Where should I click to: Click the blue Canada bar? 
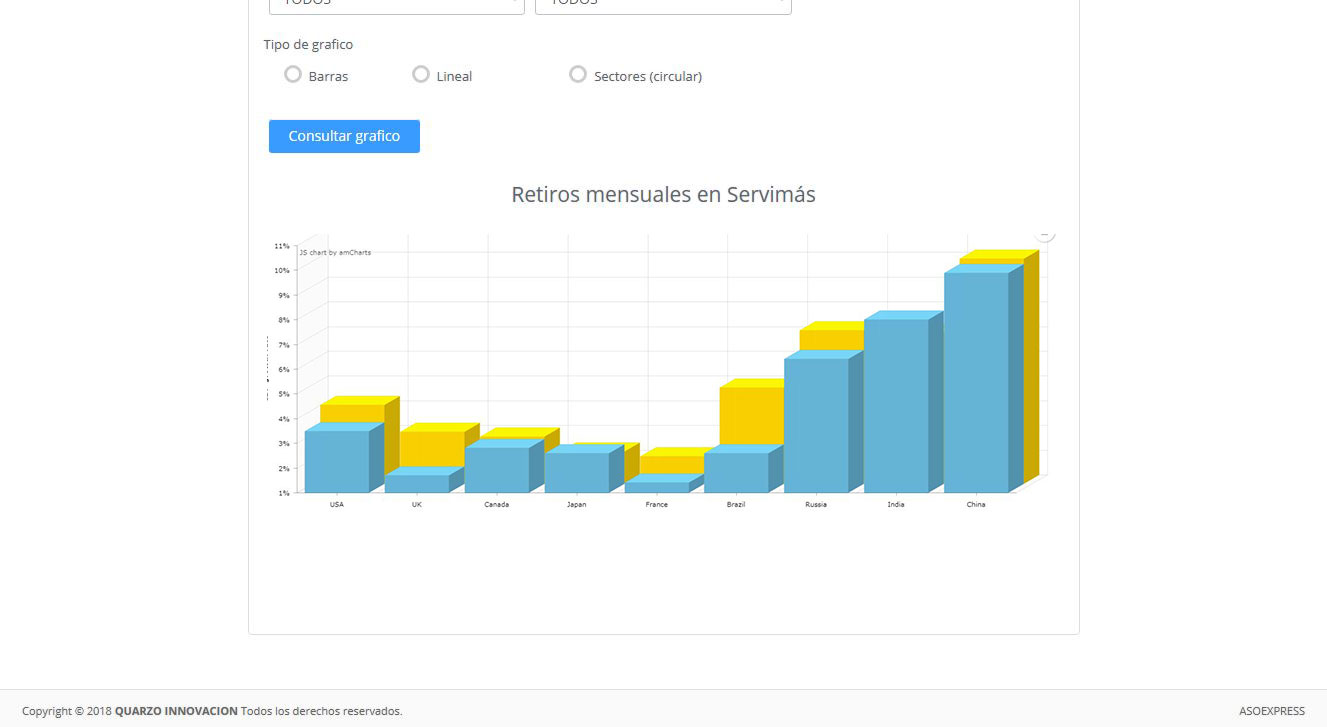pyautogui.click(x=497, y=470)
